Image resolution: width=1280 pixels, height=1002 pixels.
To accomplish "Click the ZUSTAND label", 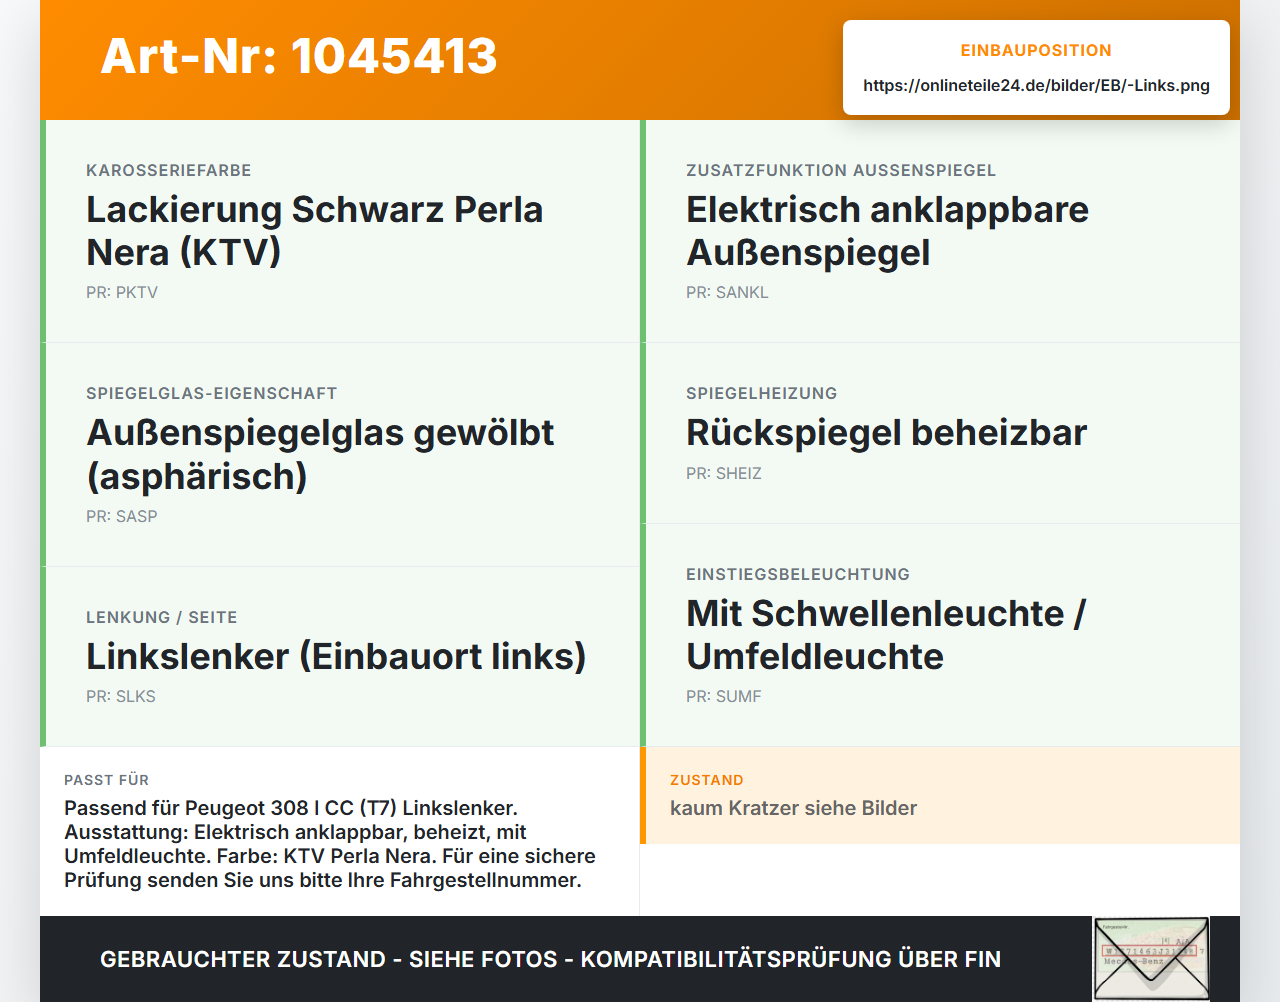I will 707,781.
